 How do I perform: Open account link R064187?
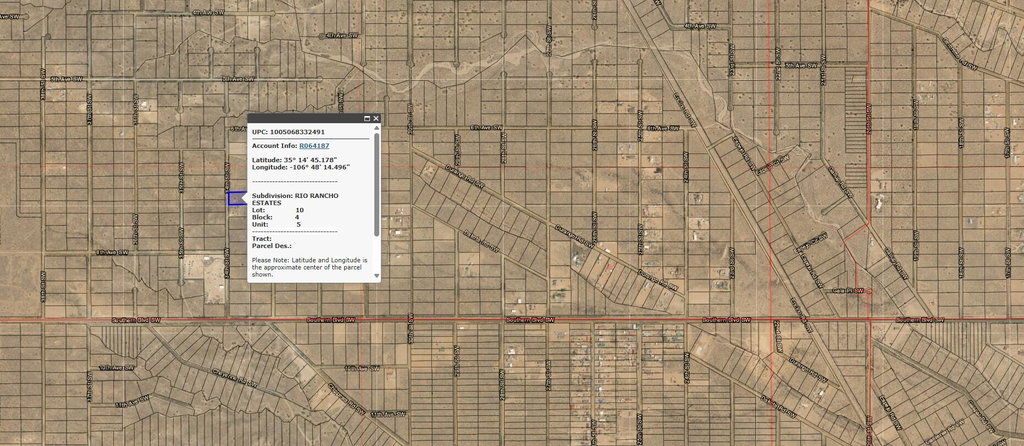coord(314,146)
